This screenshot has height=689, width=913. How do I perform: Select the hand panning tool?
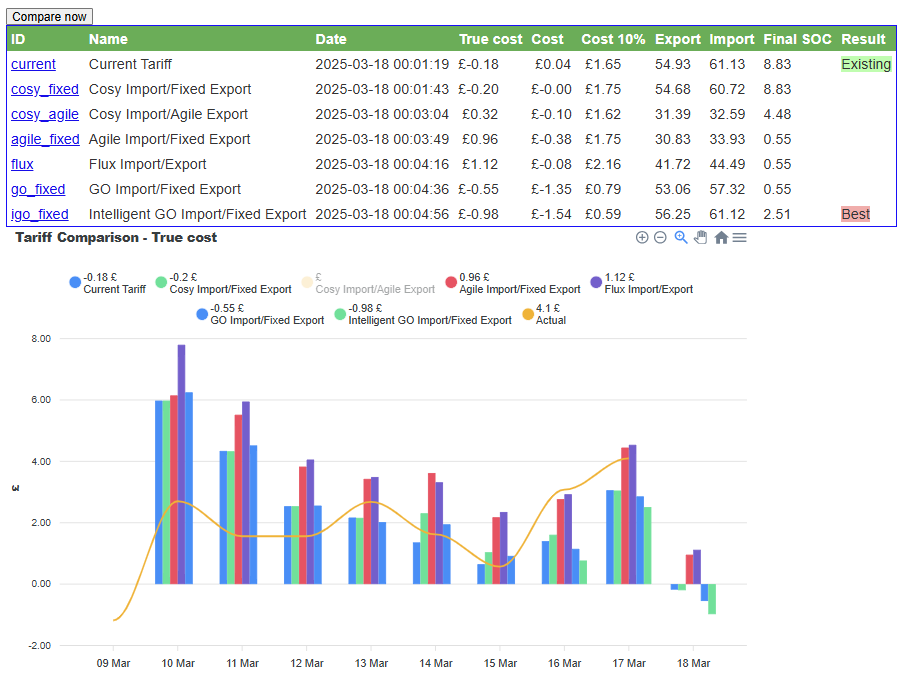[x=700, y=238]
